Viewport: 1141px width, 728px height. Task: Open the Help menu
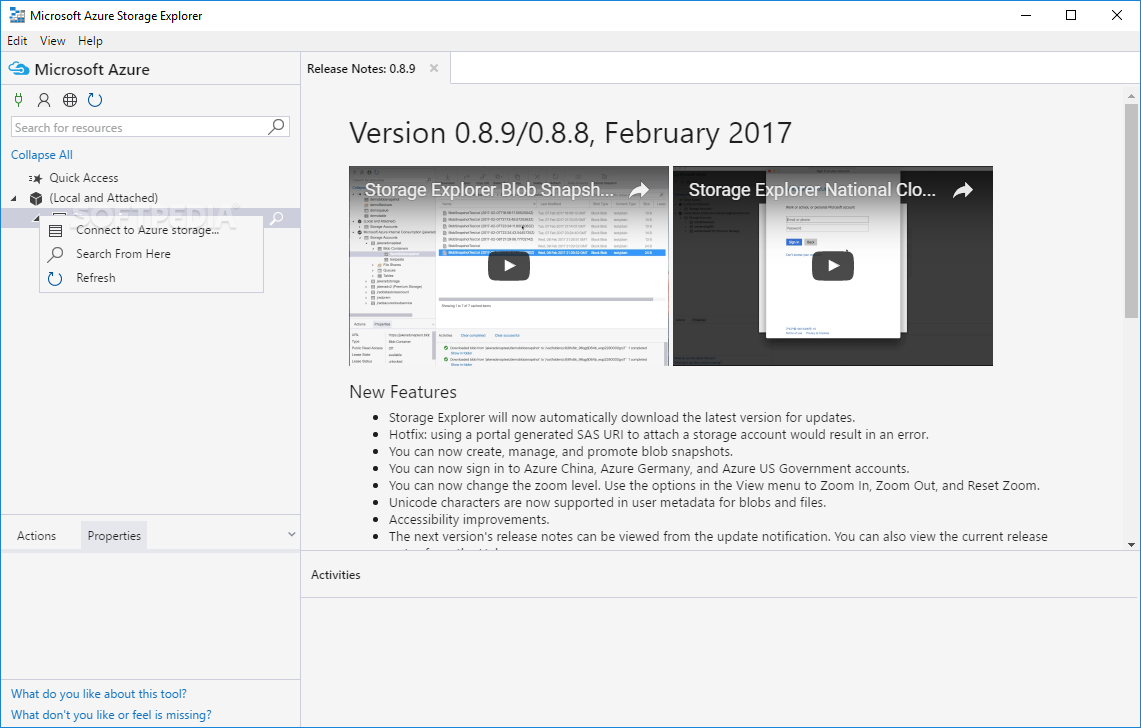pyautogui.click(x=90, y=41)
